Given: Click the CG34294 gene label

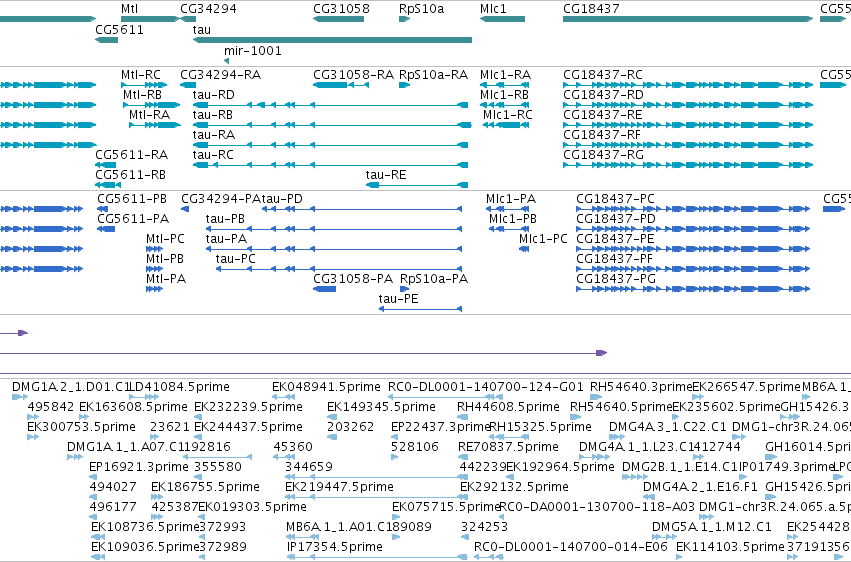Looking at the screenshot, I should point(208,9).
